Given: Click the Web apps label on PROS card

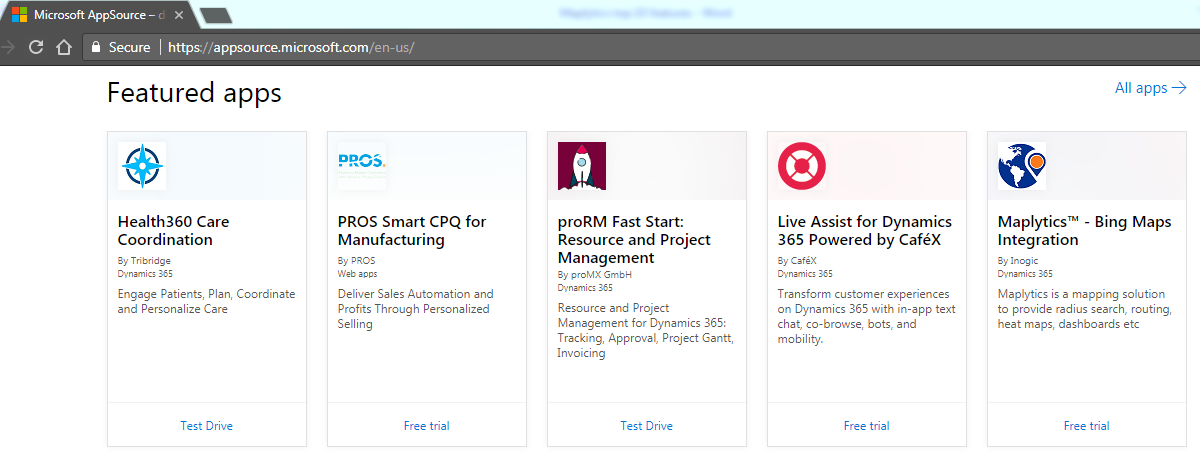Looking at the screenshot, I should (358, 273).
